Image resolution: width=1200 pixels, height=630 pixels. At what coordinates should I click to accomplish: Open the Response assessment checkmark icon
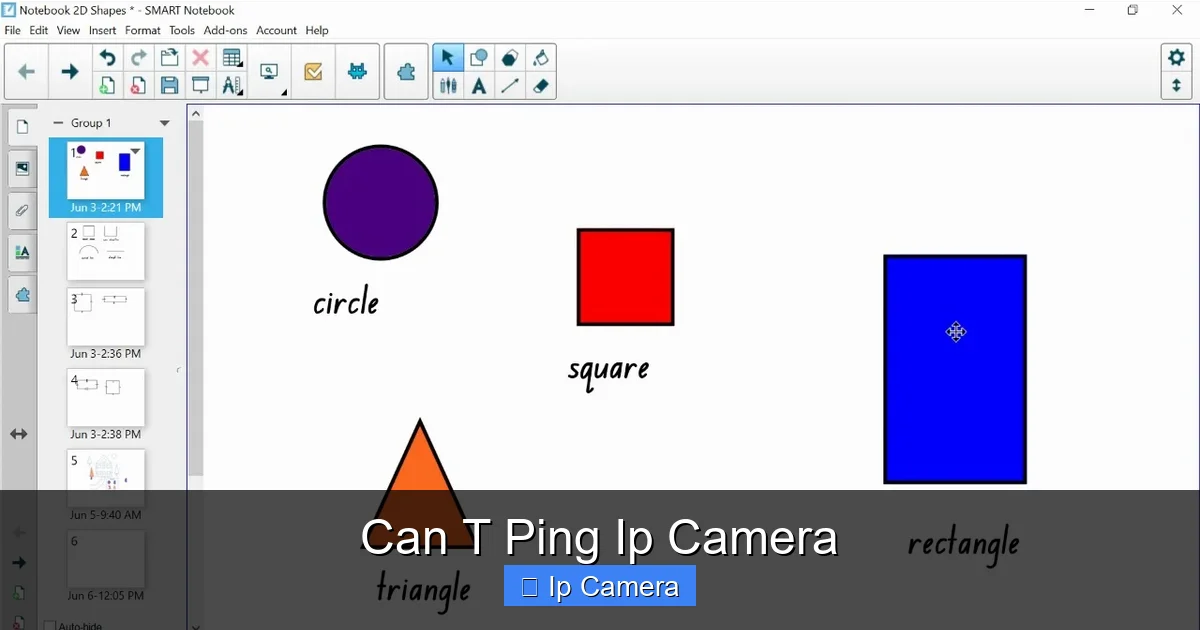click(313, 72)
